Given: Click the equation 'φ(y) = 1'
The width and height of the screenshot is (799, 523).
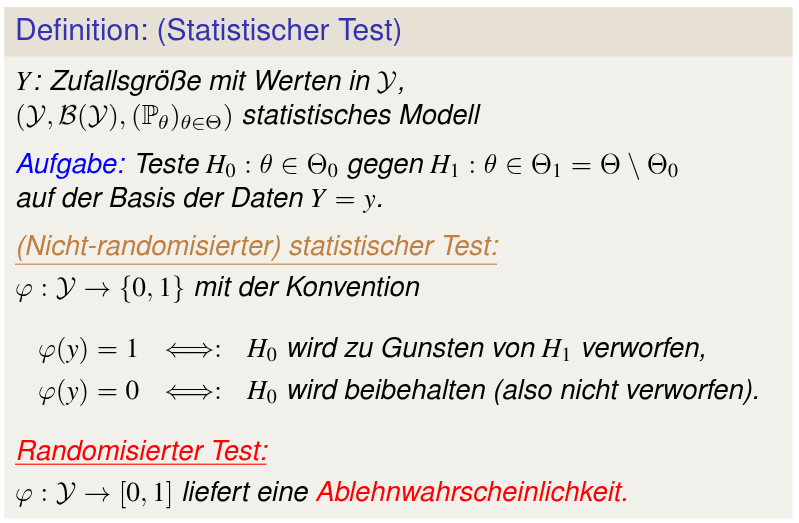Looking at the screenshot, I should [x=88, y=350].
